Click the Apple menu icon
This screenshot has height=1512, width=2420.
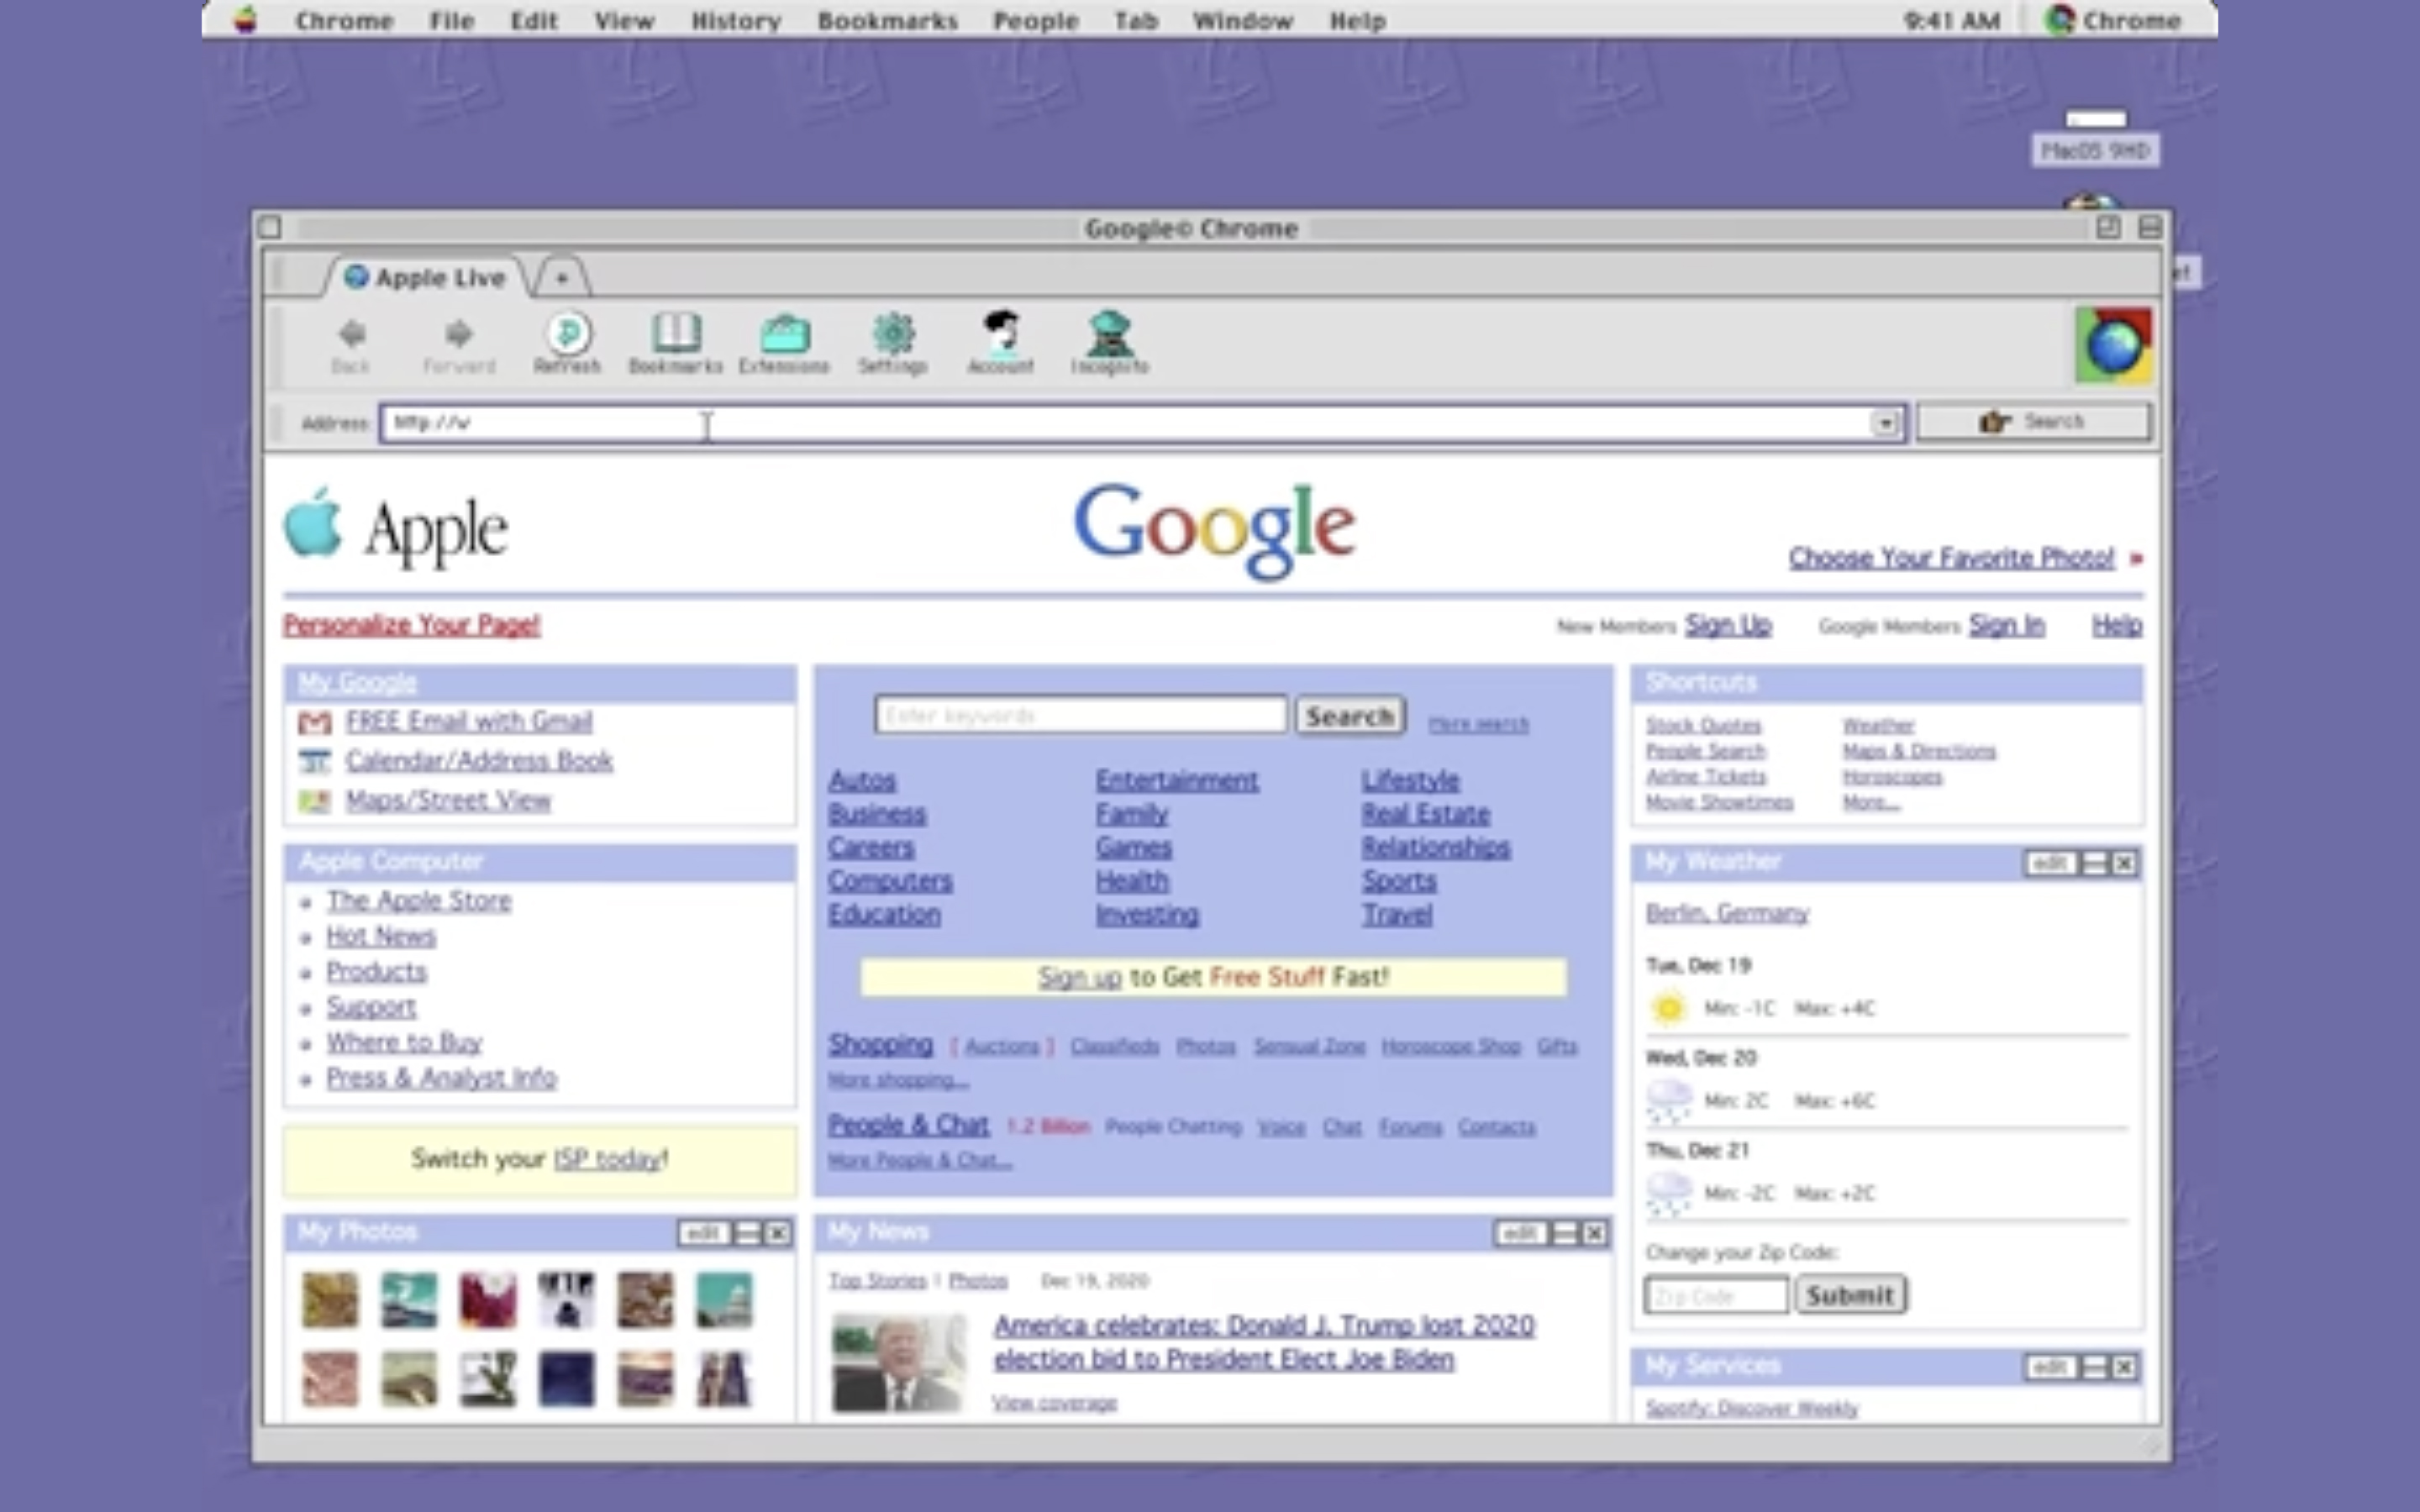[x=245, y=19]
